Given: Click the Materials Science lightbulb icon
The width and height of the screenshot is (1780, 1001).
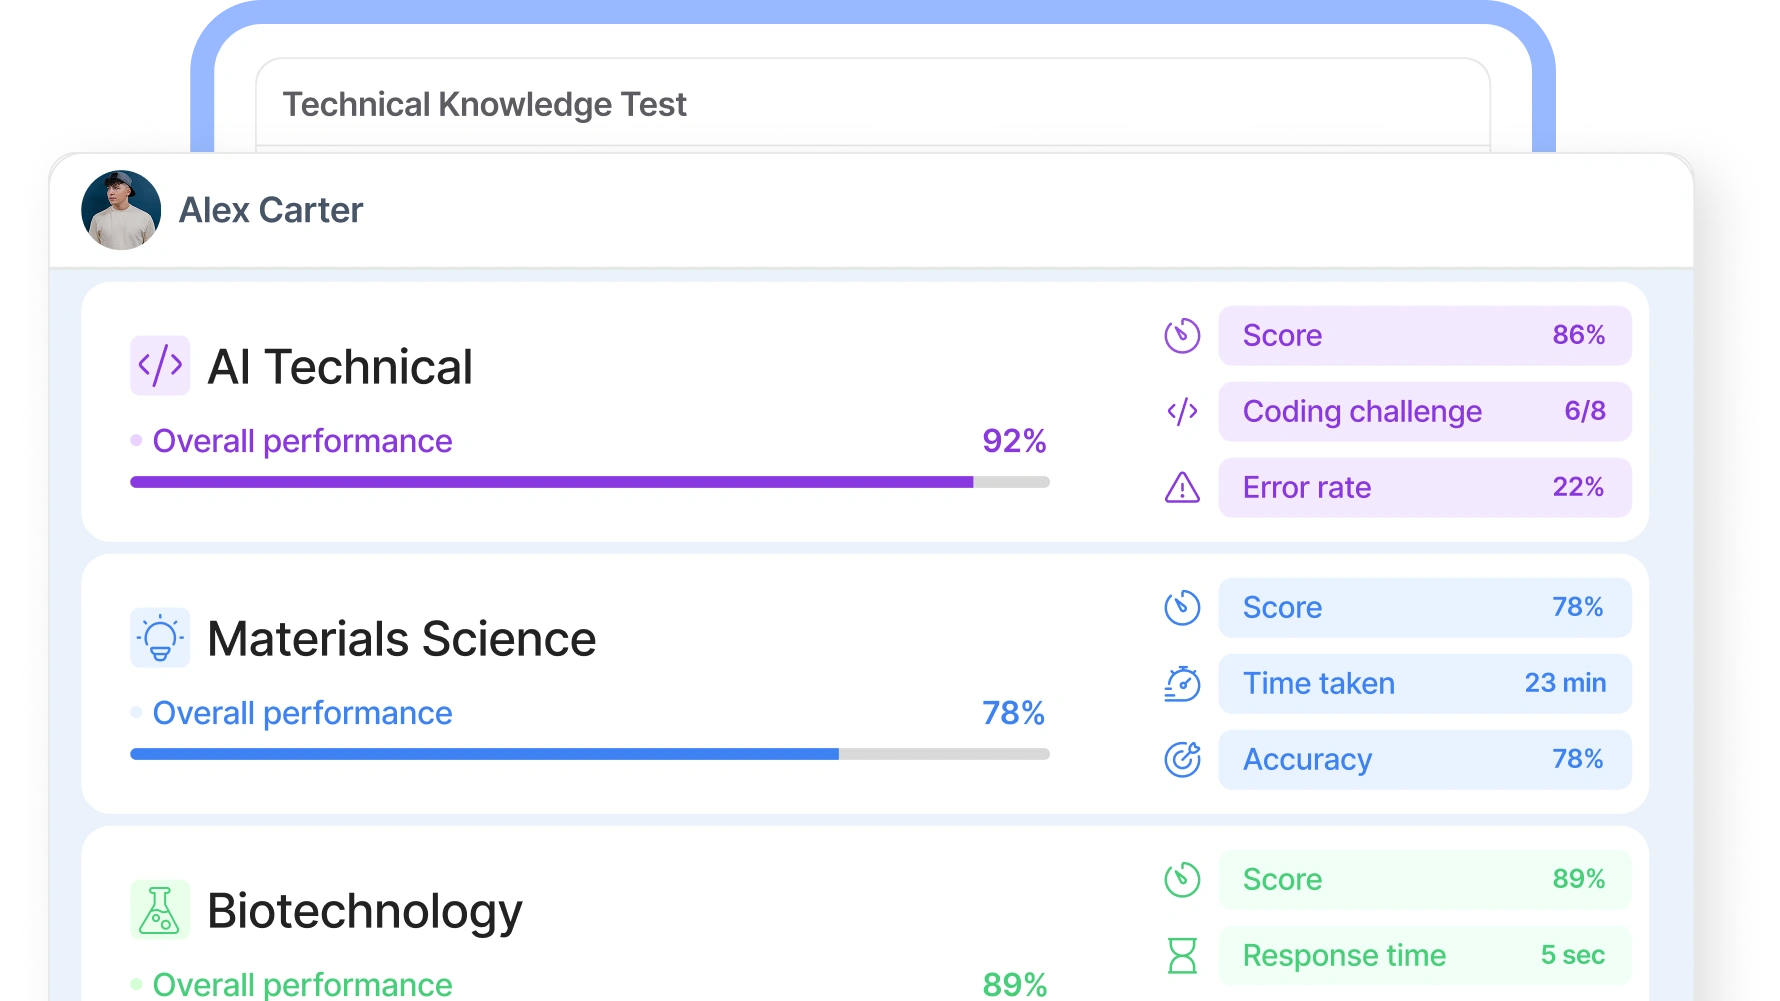Looking at the screenshot, I should [160, 638].
